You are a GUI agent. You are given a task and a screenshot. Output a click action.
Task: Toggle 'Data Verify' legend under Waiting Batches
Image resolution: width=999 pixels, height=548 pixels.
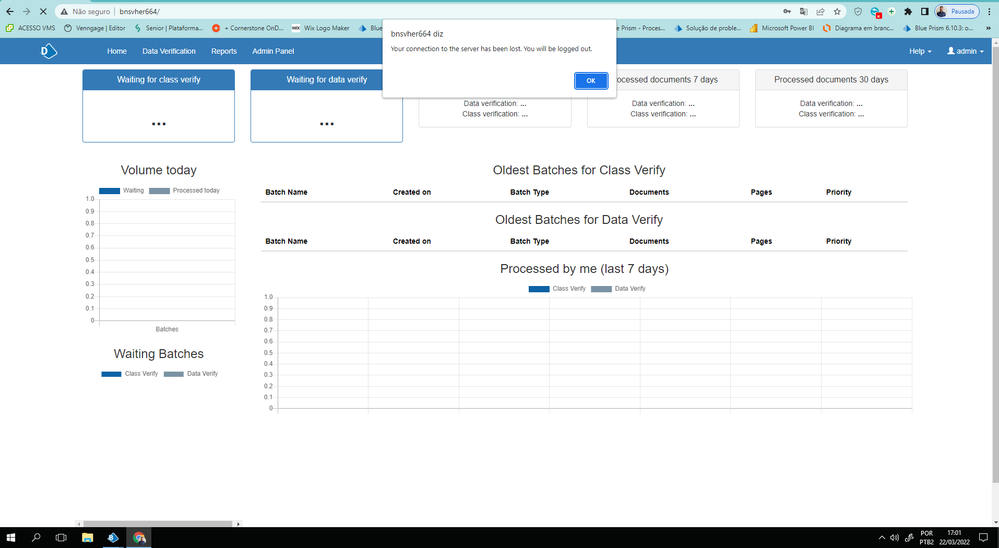click(x=191, y=374)
